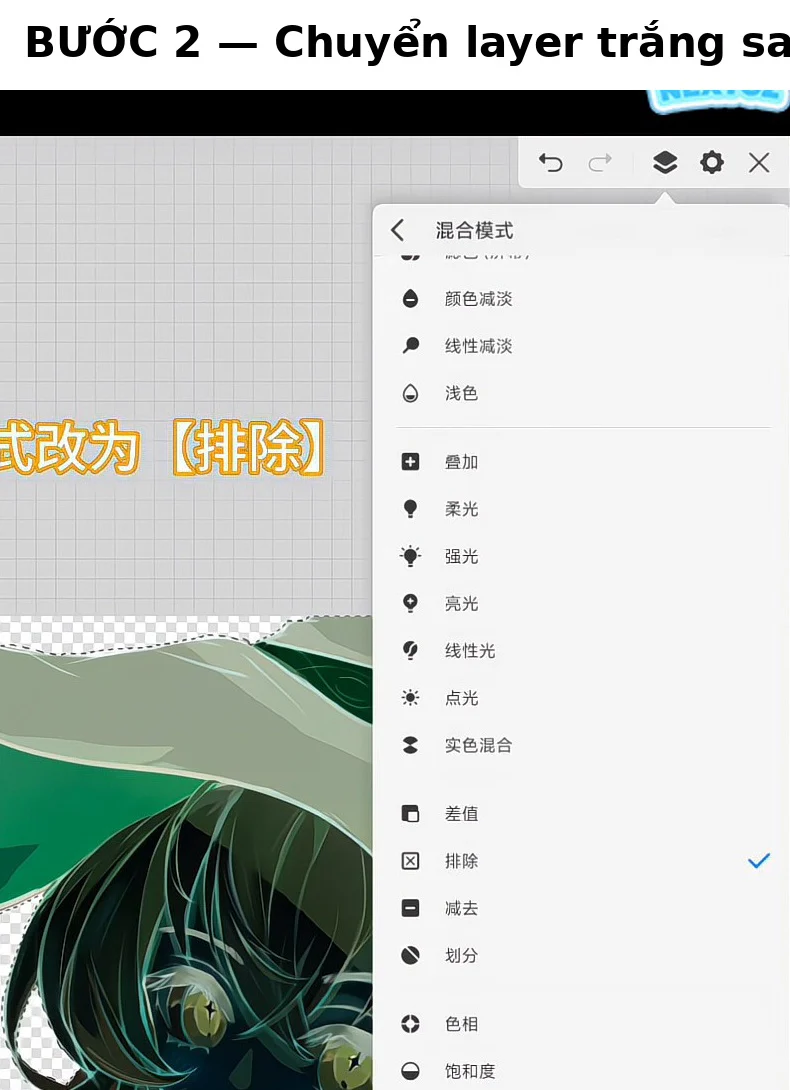Select the 饱和度 blend mode text
This screenshot has height=1090, width=790.
click(470, 1071)
